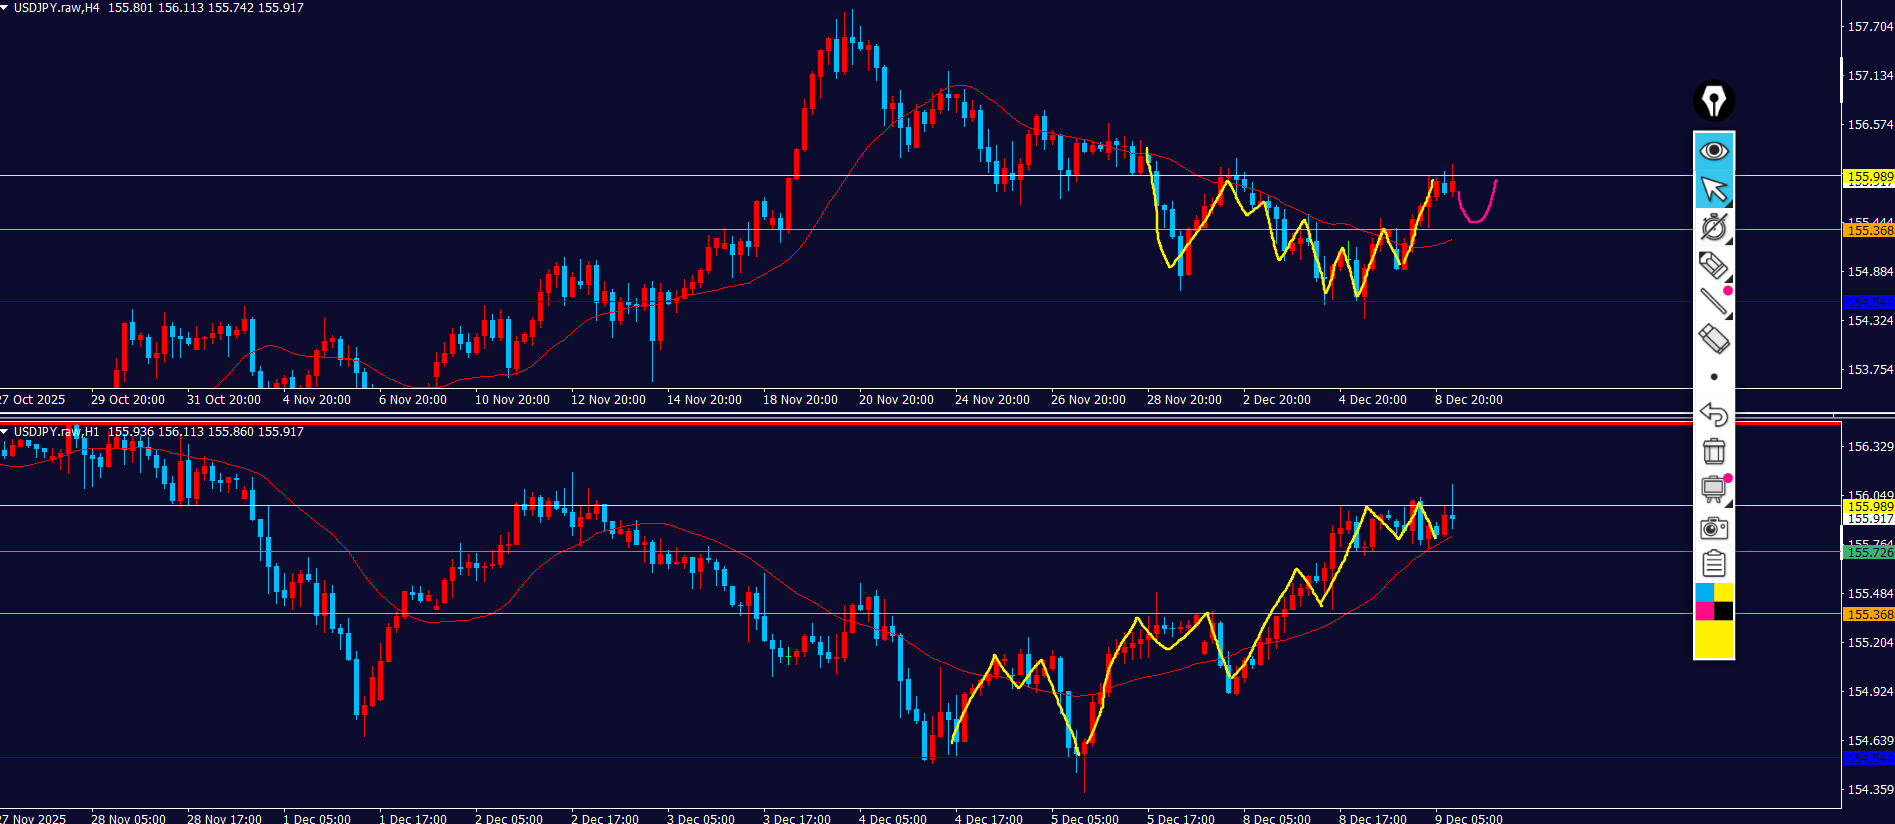Select the straight line tool
The width and height of the screenshot is (1895, 824).
point(1713,301)
